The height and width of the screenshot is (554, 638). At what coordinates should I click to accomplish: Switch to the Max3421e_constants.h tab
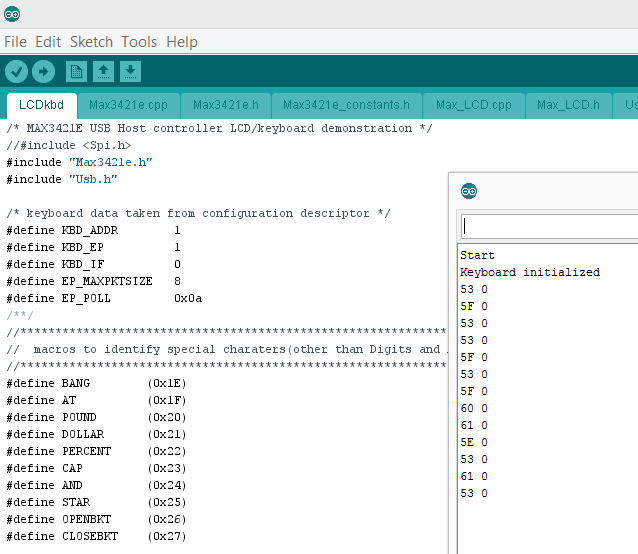[x=347, y=105]
